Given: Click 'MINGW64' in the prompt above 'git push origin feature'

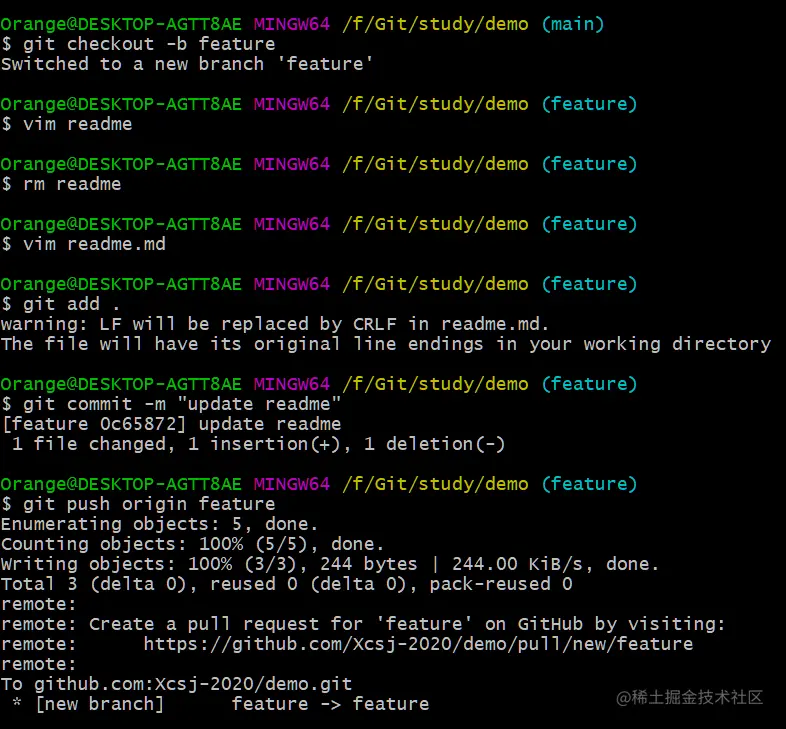Looking at the screenshot, I should 292,484.
